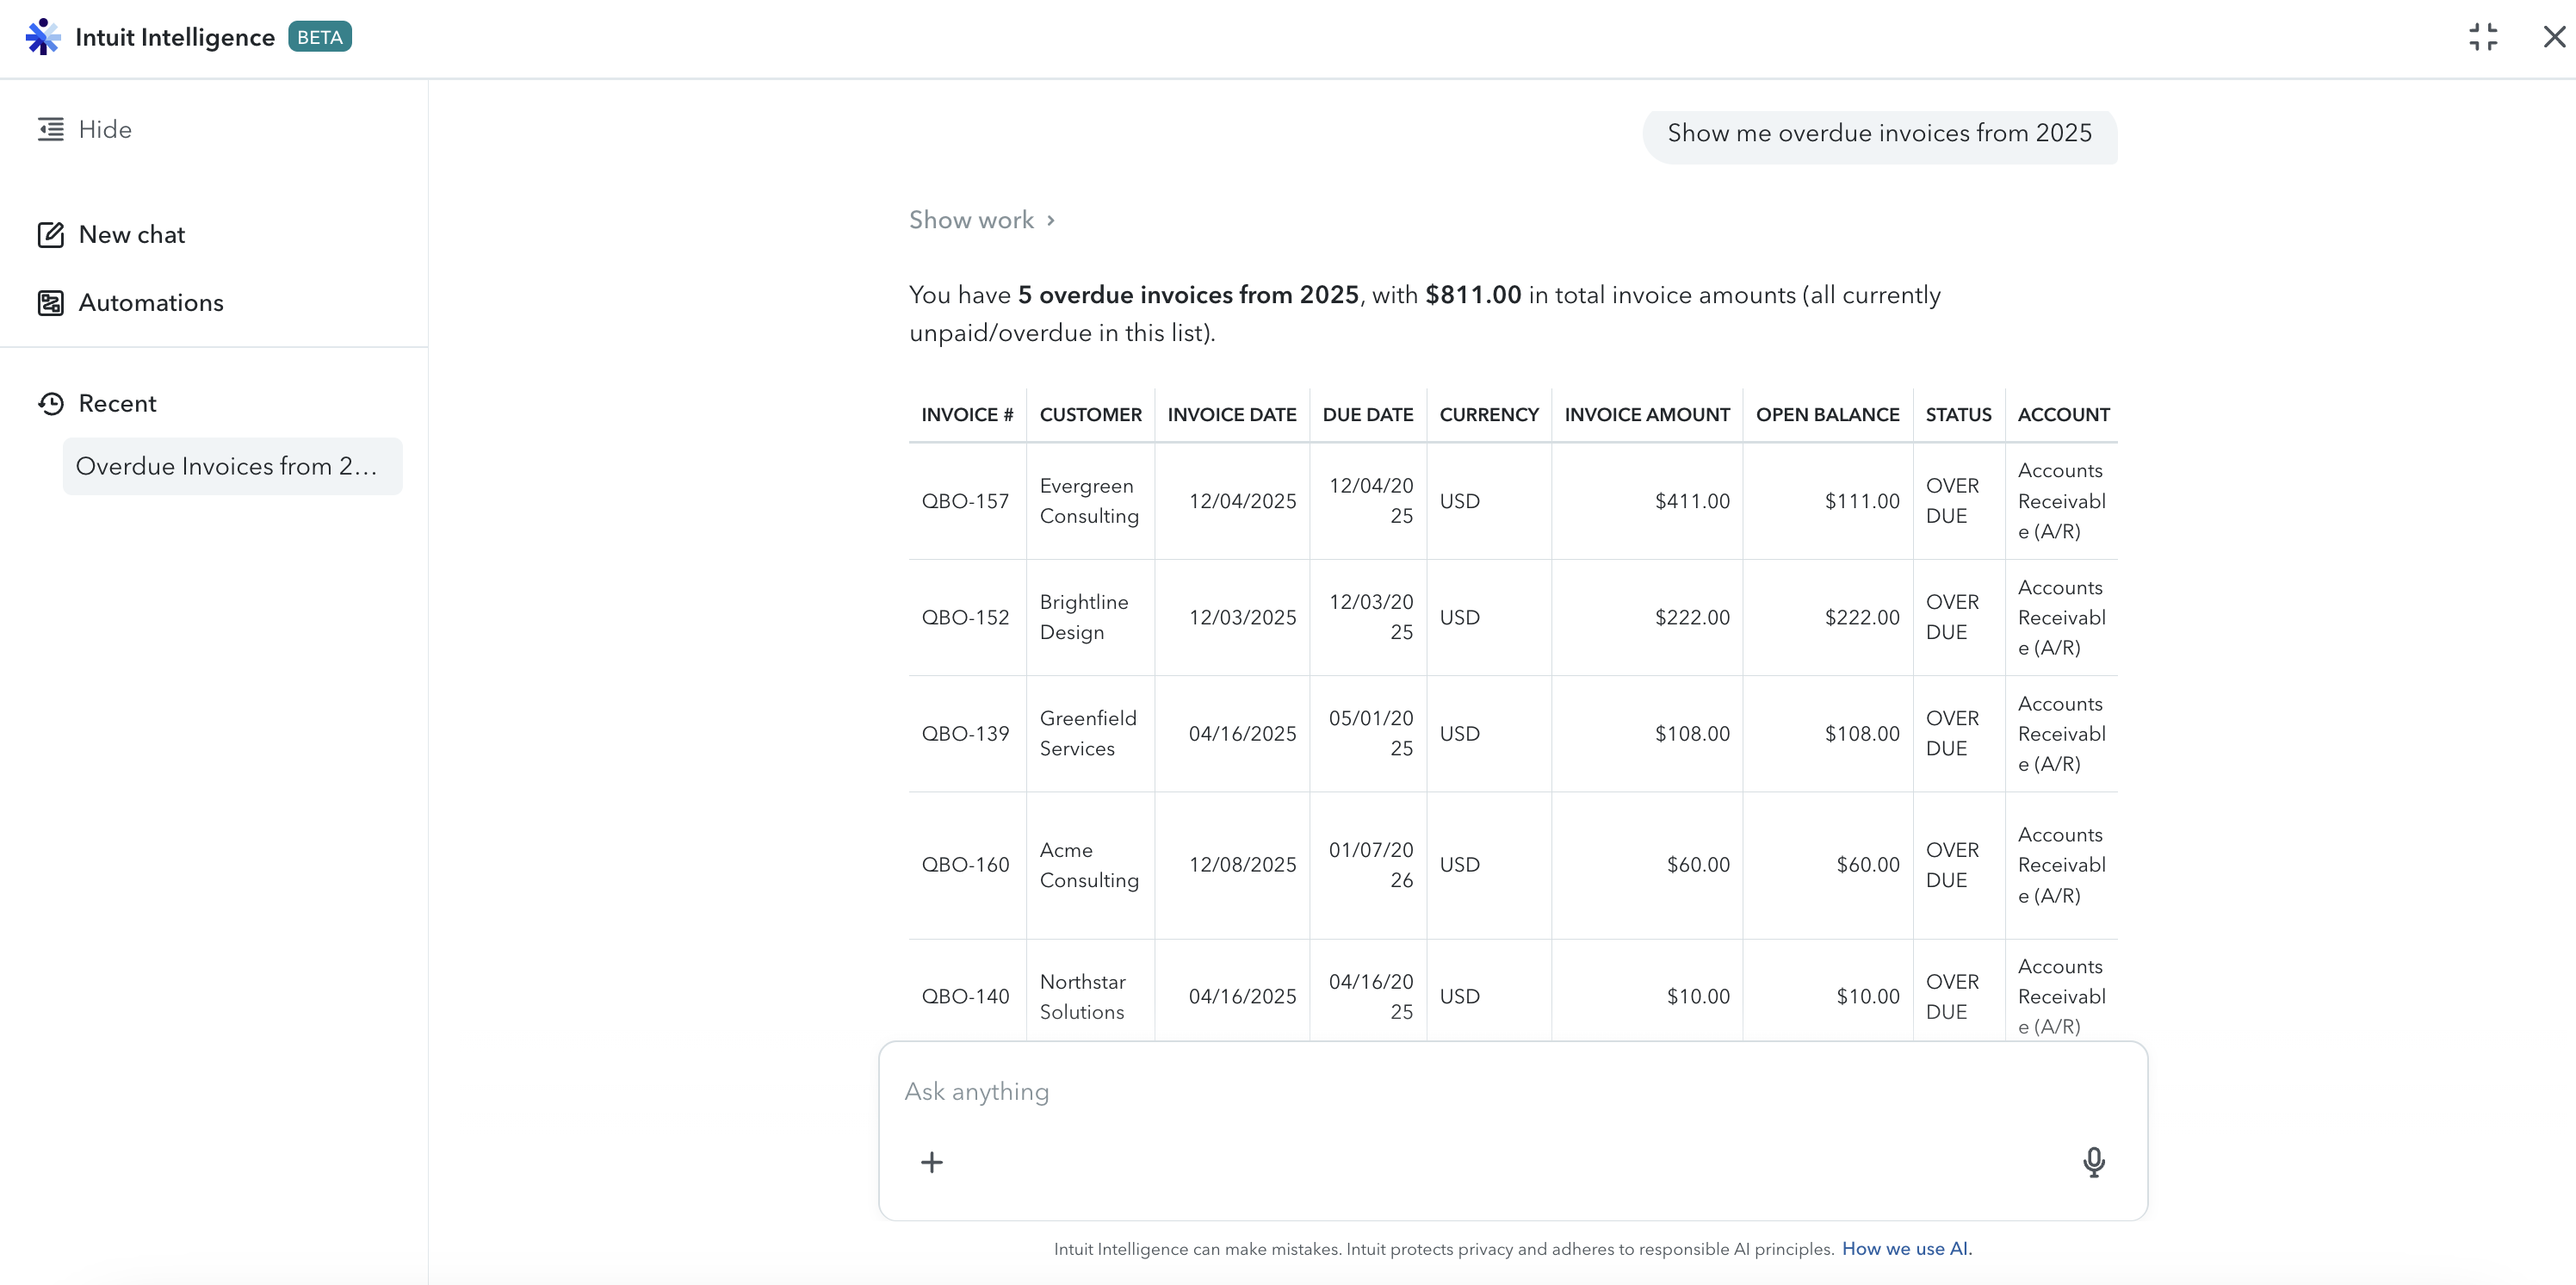The height and width of the screenshot is (1285, 2576).
Task: Click the BETA badge
Action: pos(320,37)
